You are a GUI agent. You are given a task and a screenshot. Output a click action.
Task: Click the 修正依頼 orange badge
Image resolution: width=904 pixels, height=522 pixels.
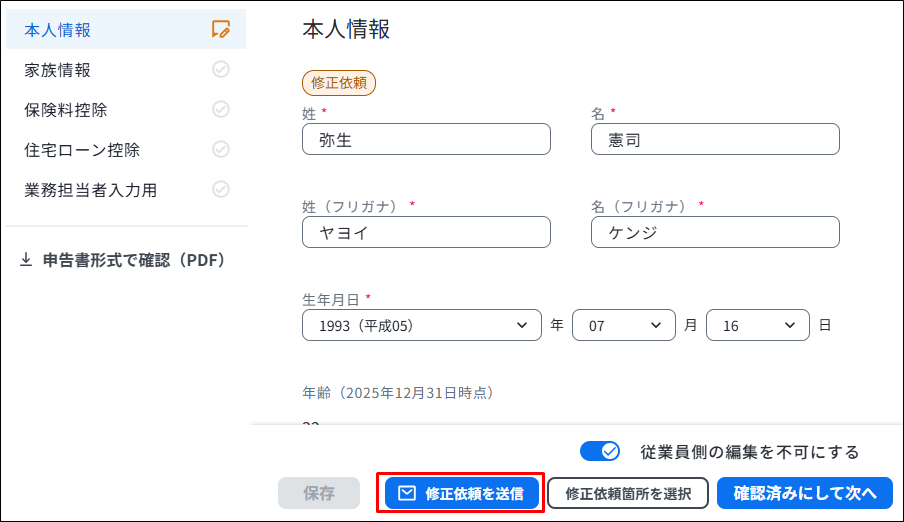[338, 83]
